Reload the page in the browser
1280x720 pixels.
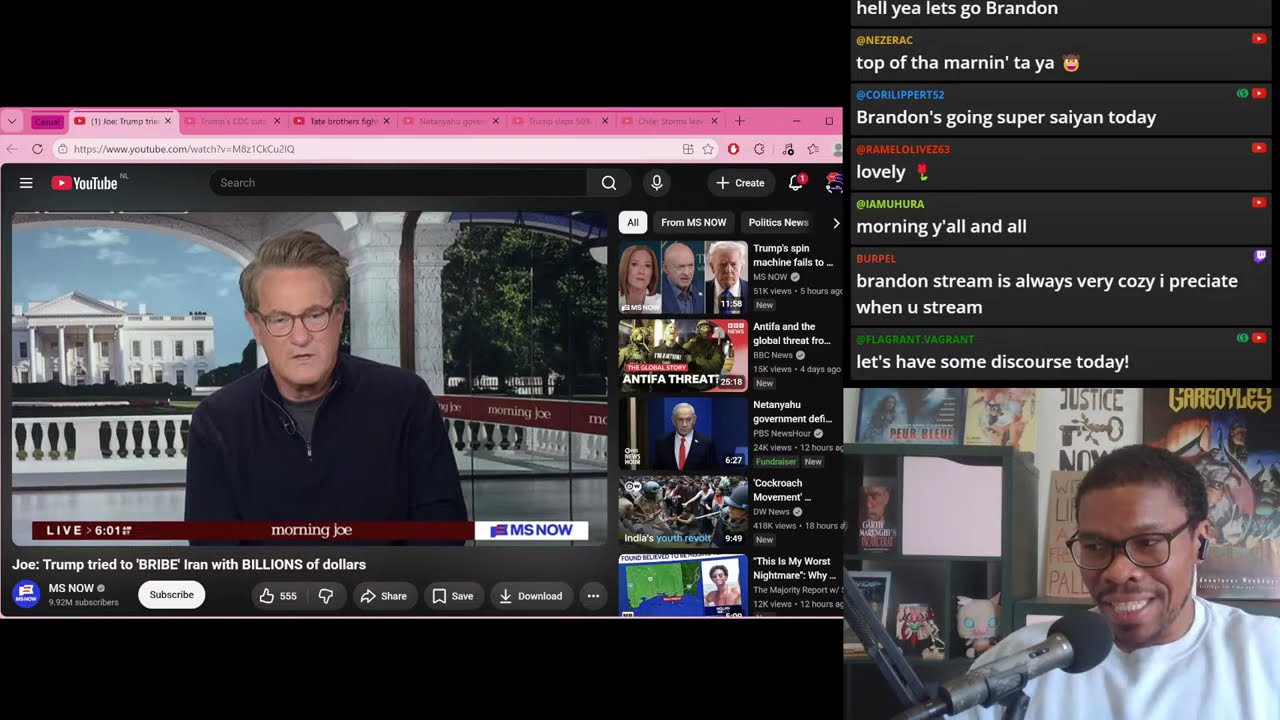[37, 149]
